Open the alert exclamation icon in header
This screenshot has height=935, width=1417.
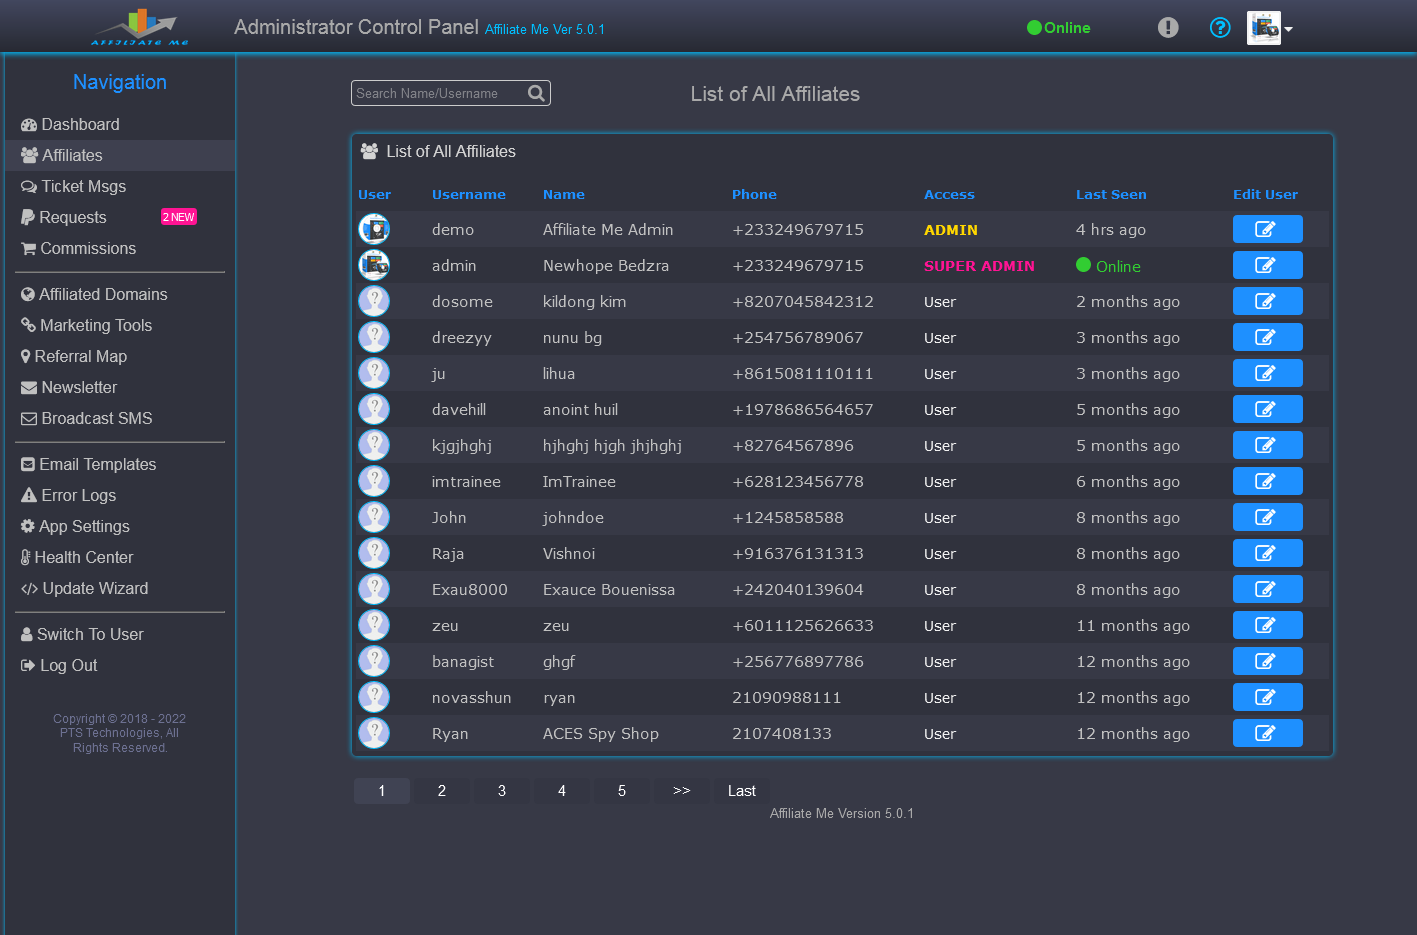pos(1167,28)
